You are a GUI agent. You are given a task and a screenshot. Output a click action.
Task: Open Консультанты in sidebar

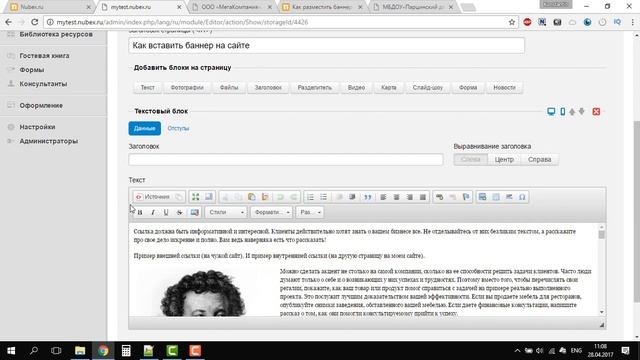click(x=43, y=84)
